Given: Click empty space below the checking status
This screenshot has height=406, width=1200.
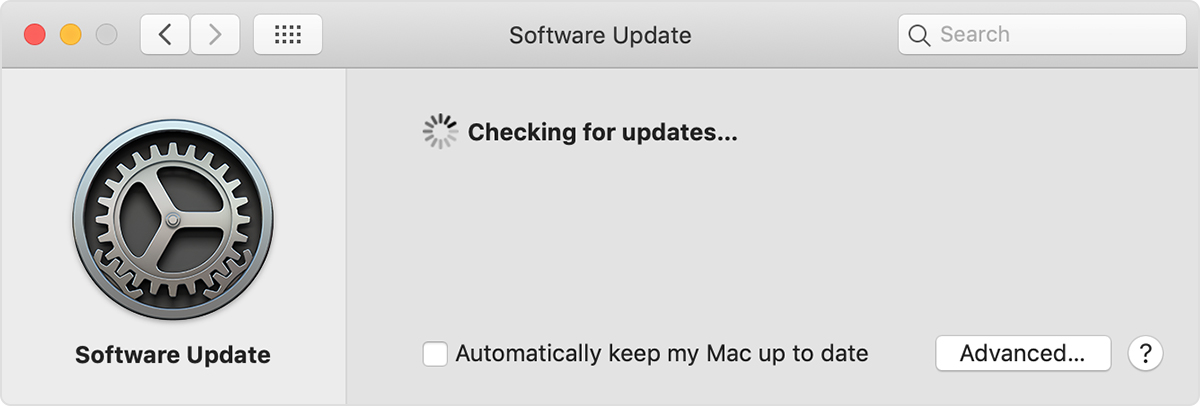Looking at the screenshot, I should (770, 240).
